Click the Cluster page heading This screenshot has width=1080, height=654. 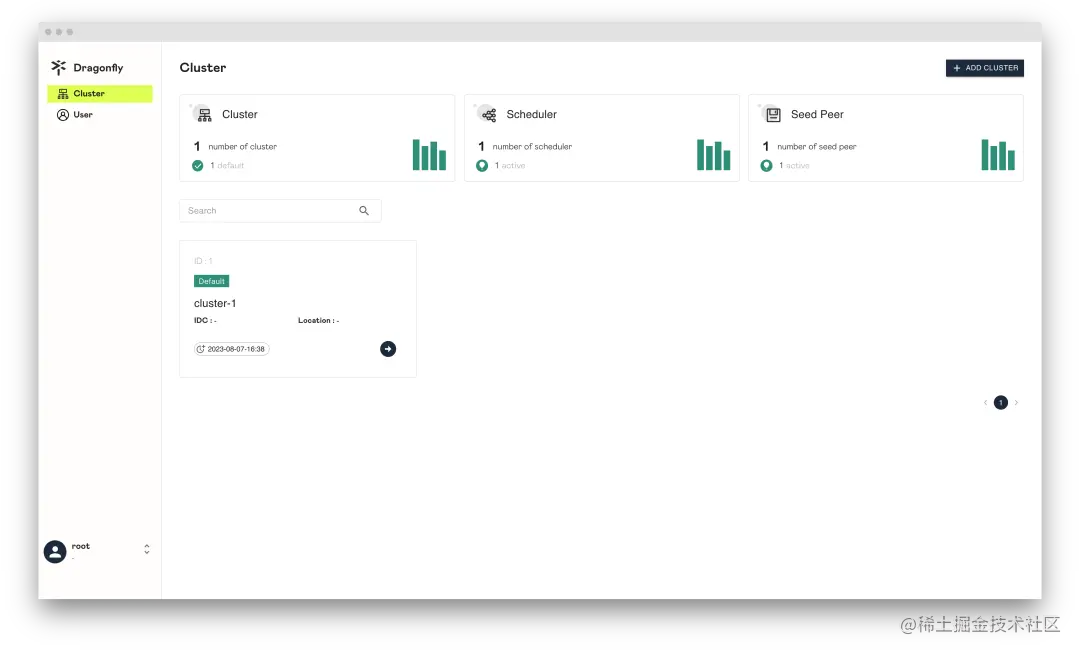[x=202, y=67]
